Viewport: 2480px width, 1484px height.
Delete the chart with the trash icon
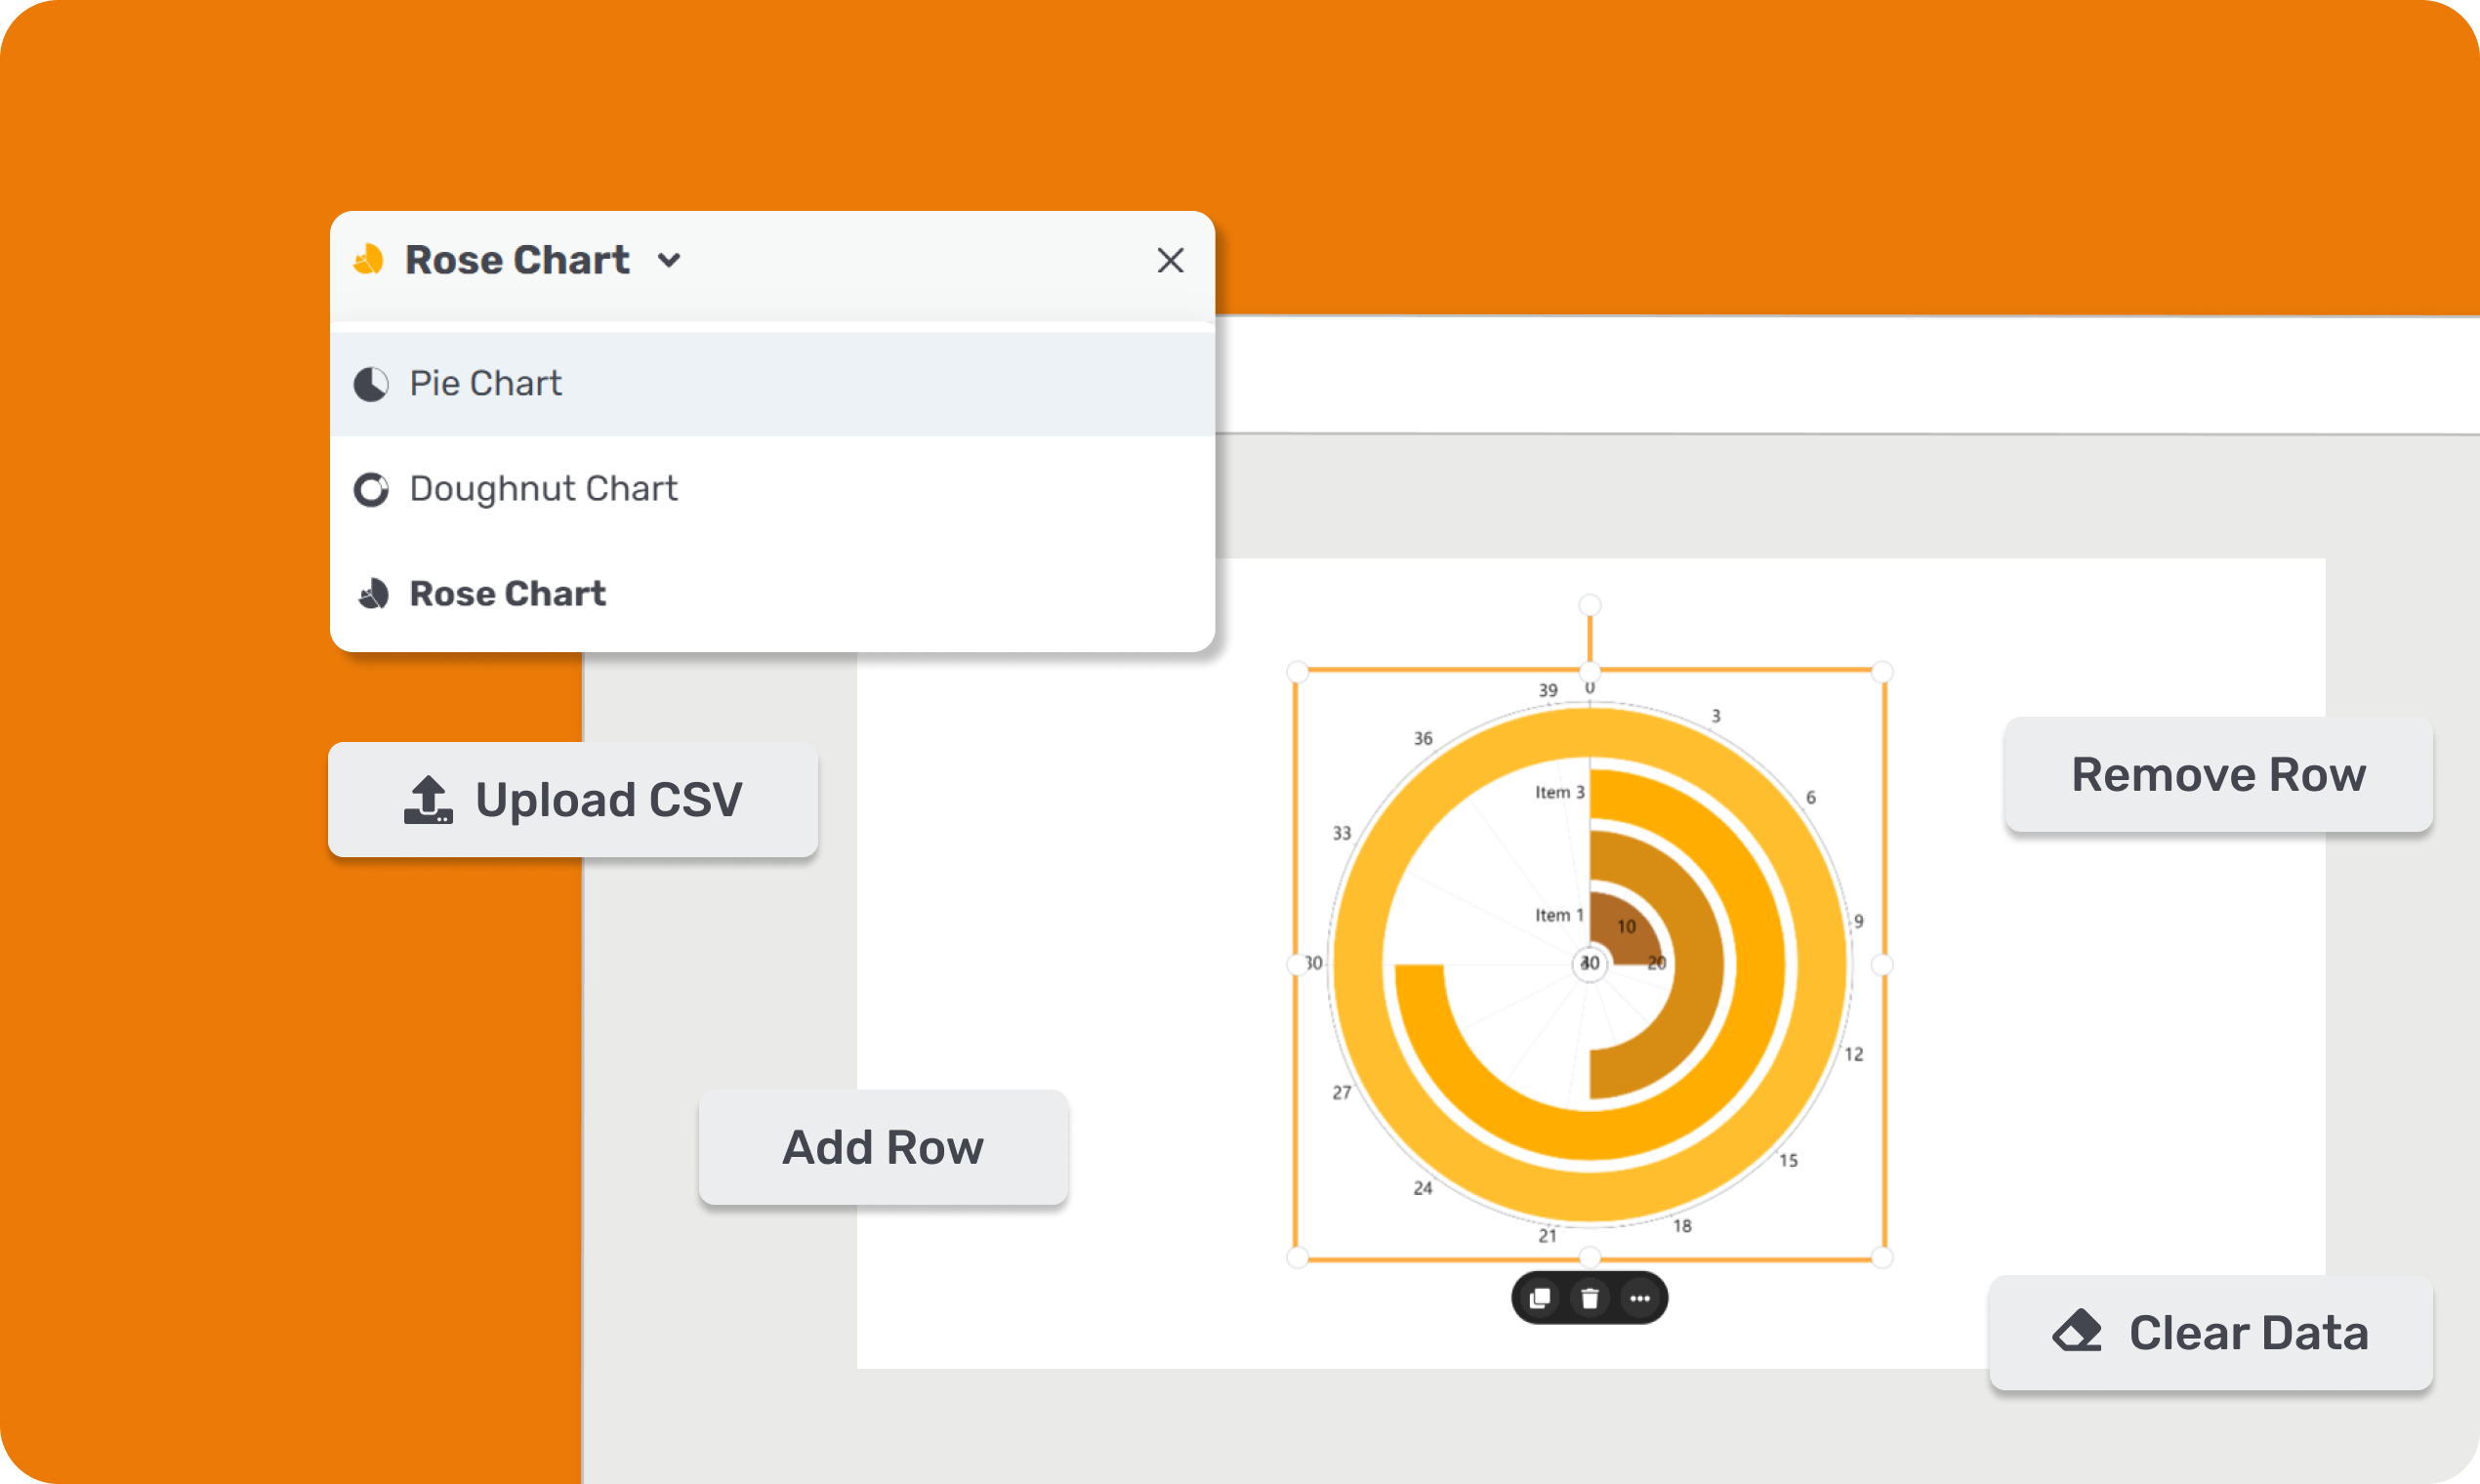(x=1590, y=1298)
